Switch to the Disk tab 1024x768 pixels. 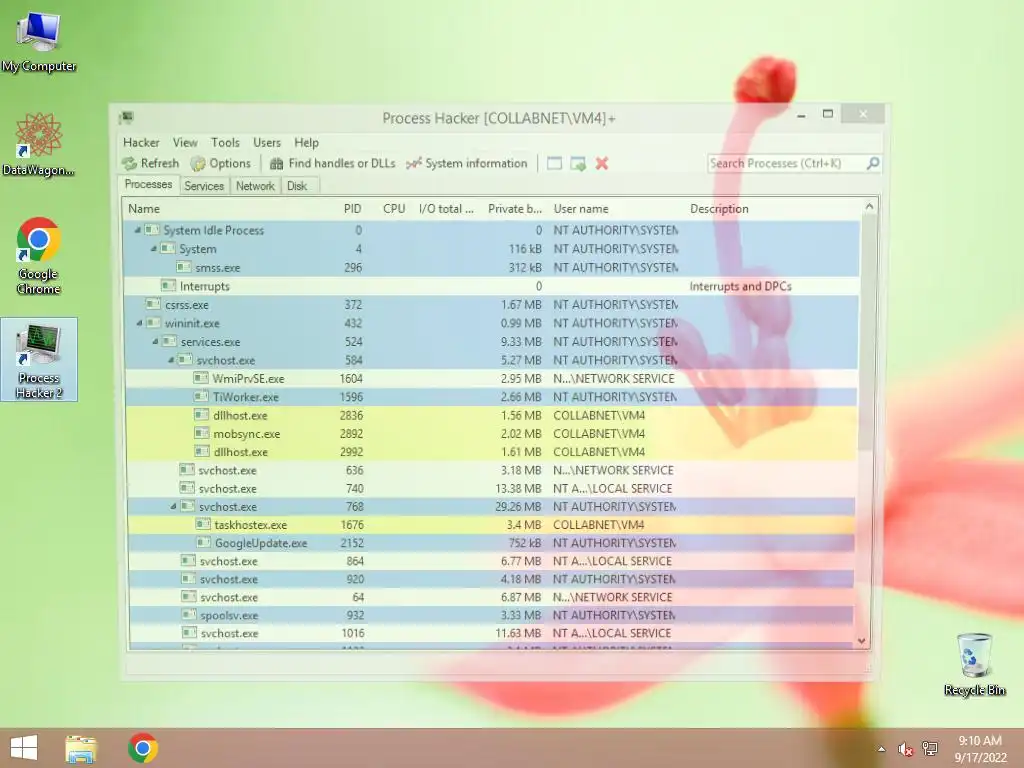click(x=297, y=186)
